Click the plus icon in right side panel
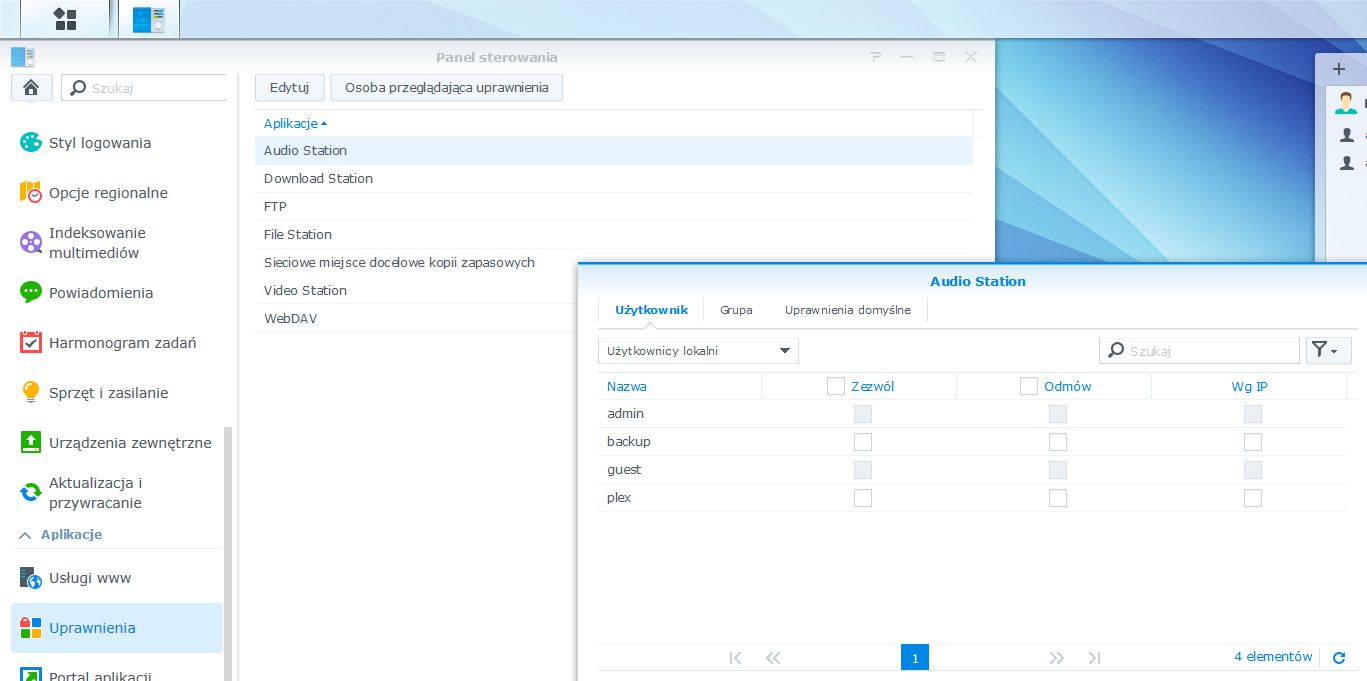Viewport: 1367px width, 681px height. [x=1339, y=69]
